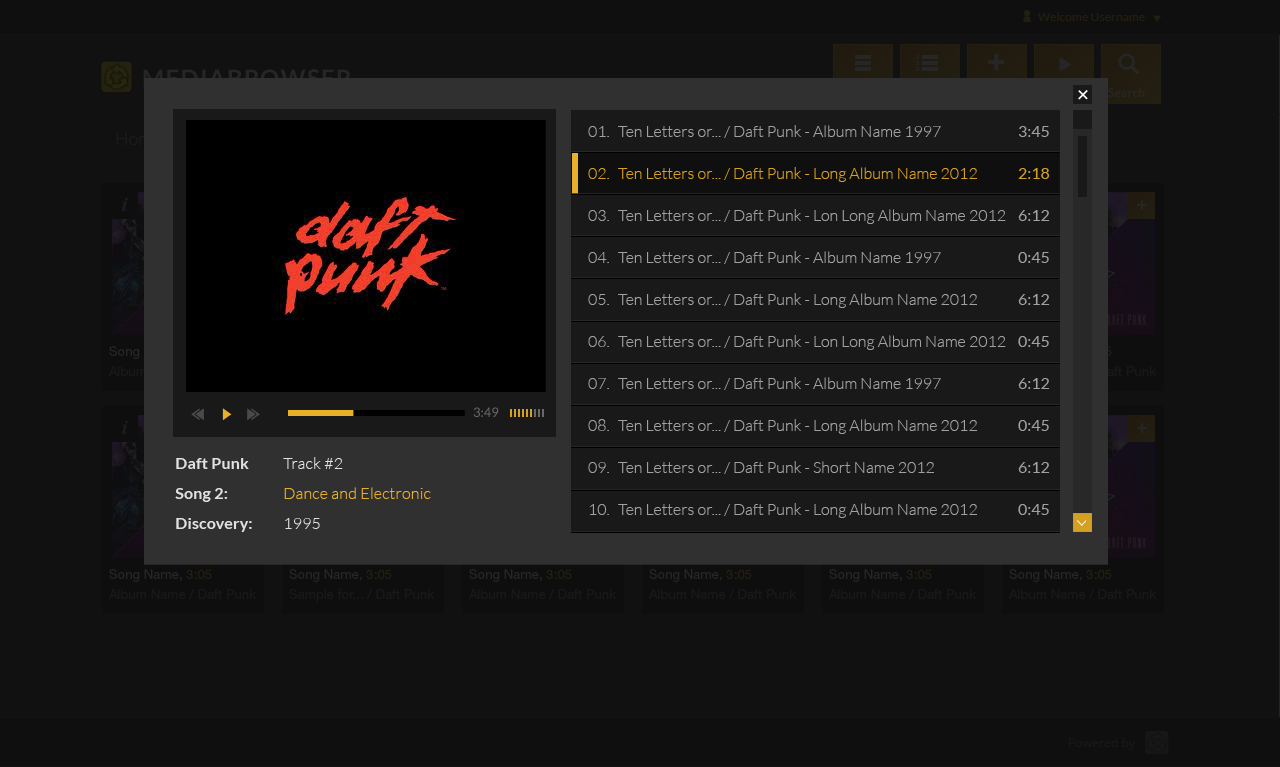This screenshot has width=1280, height=767.
Task: Select track 04 Album Name 1997
Action: click(815, 257)
